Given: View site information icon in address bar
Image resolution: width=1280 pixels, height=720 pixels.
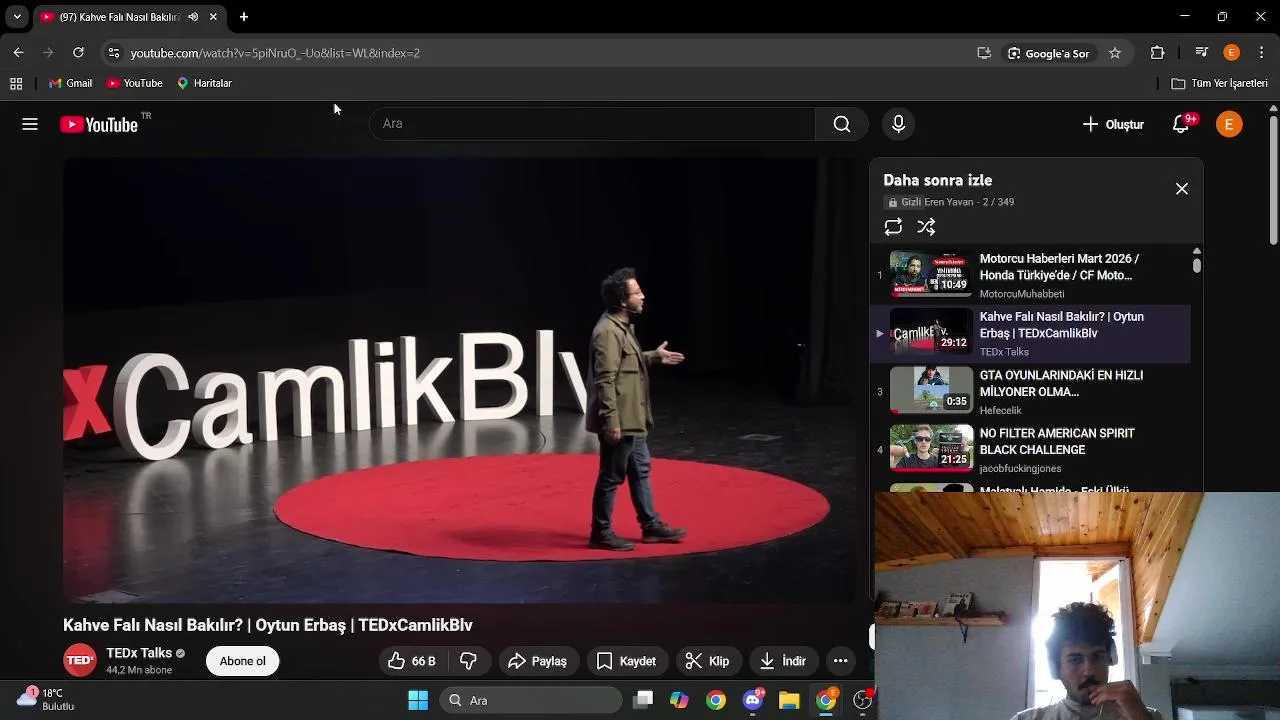Looking at the screenshot, I should point(114,53).
